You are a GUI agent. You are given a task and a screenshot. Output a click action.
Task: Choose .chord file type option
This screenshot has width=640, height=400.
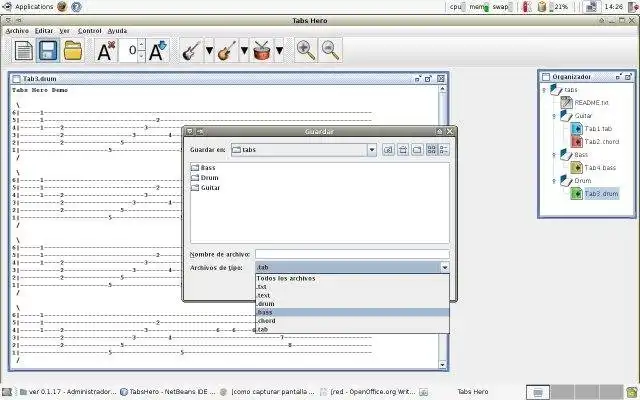pos(352,321)
